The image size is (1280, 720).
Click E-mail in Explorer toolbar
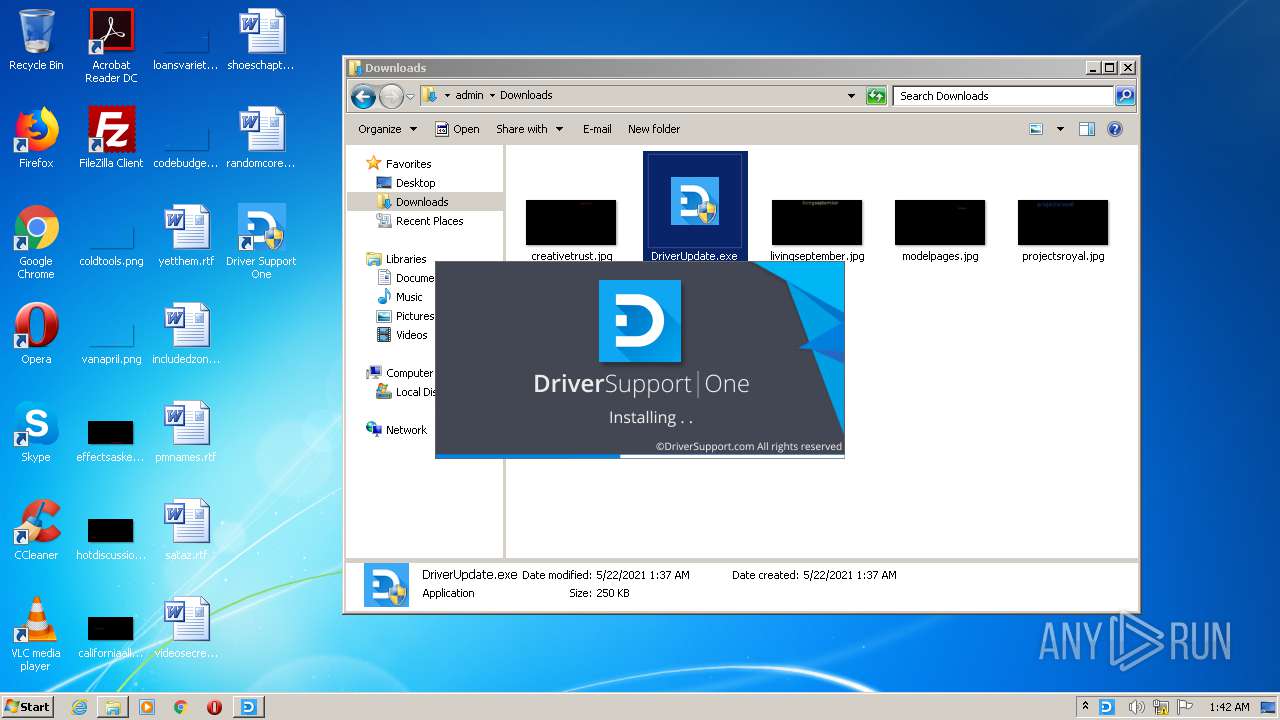click(597, 129)
